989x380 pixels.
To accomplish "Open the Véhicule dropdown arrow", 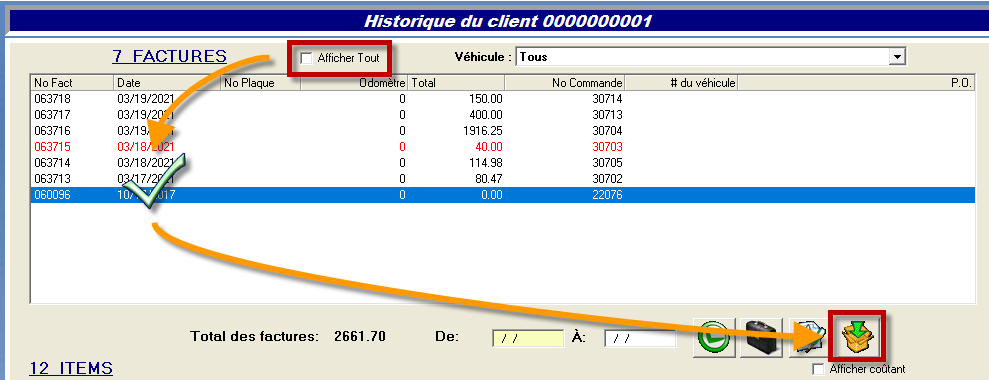I will 896,57.
